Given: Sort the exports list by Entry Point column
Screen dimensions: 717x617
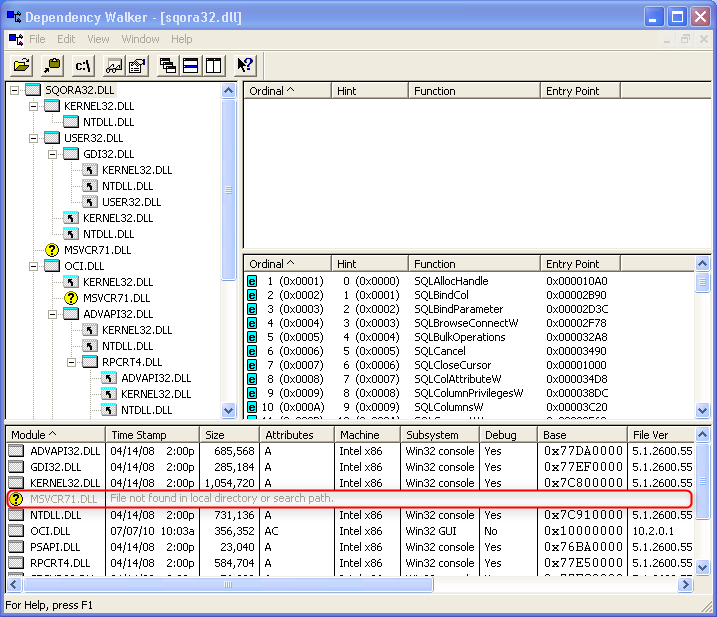Looking at the screenshot, I should click(580, 264).
